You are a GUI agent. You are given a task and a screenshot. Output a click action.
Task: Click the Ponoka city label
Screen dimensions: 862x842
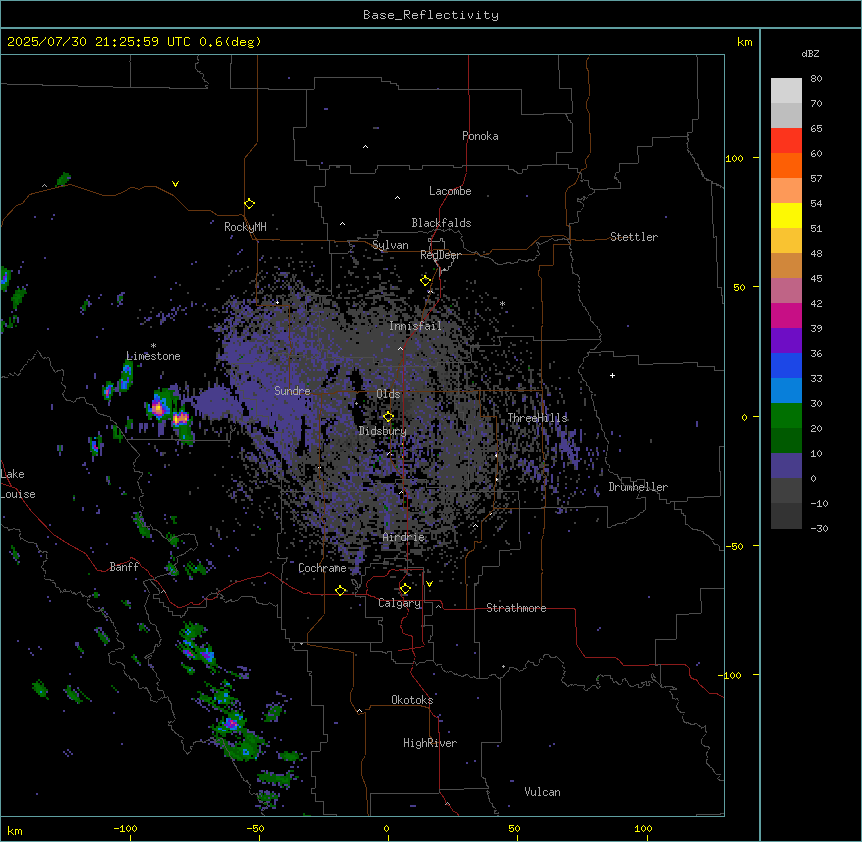480,136
